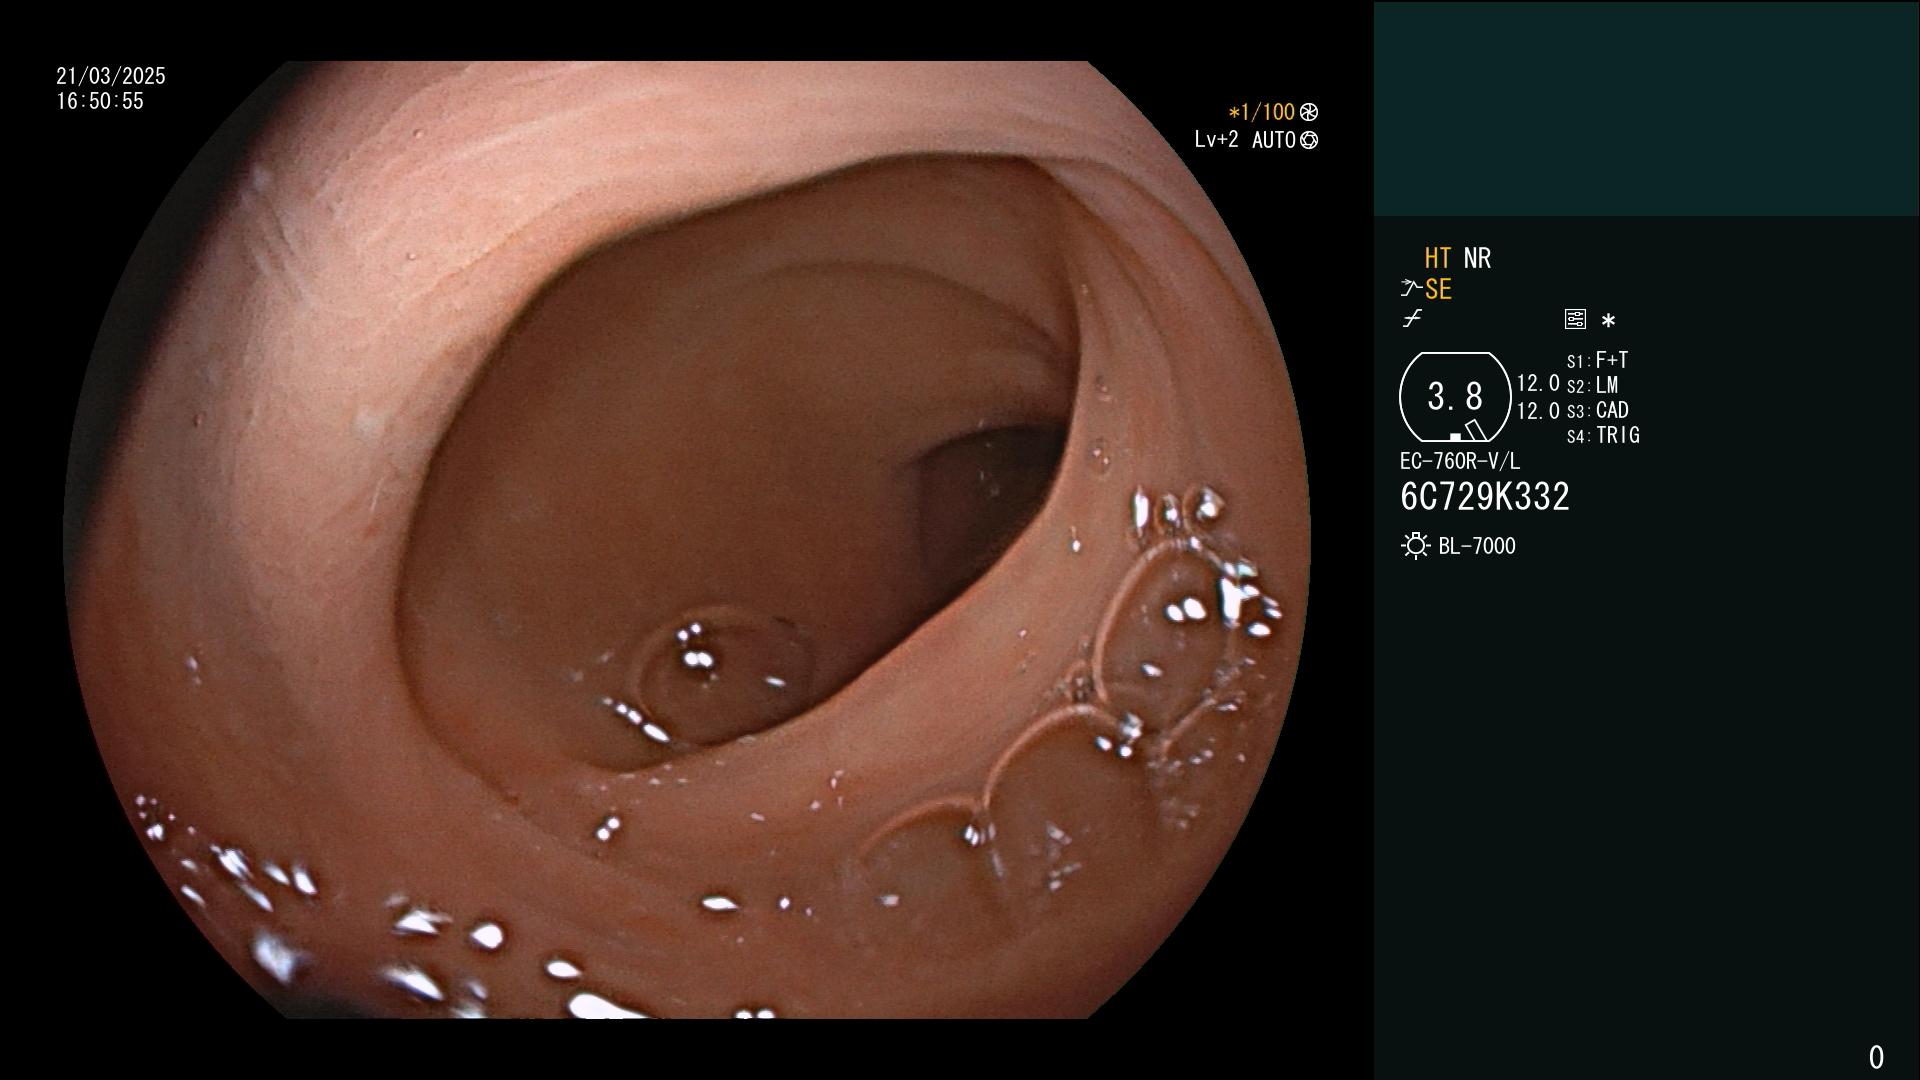The image size is (1920, 1080).
Task: Click the shutter icon beside 1/100
Action: click(x=1309, y=112)
